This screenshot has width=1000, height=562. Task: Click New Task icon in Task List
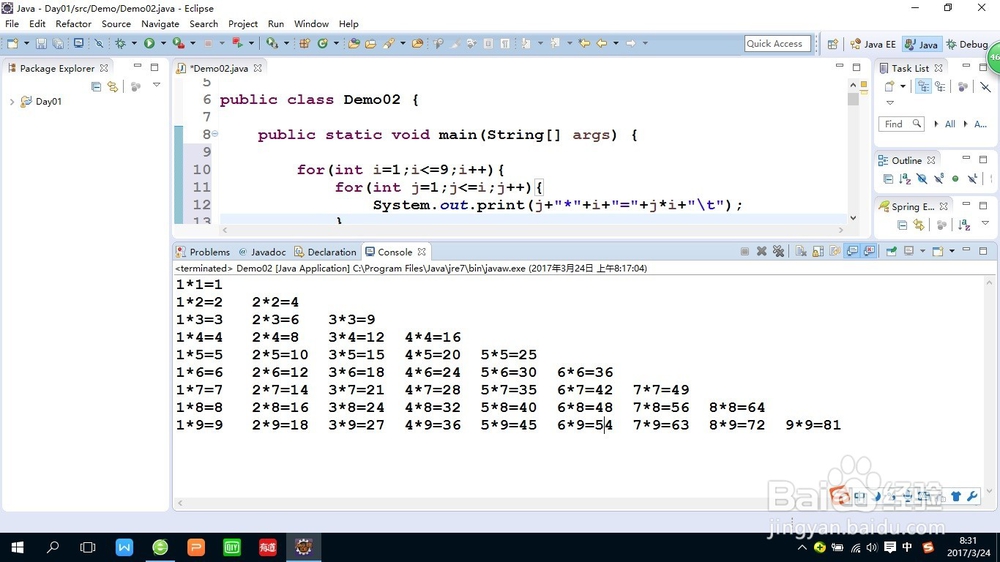click(x=889, y=86)
